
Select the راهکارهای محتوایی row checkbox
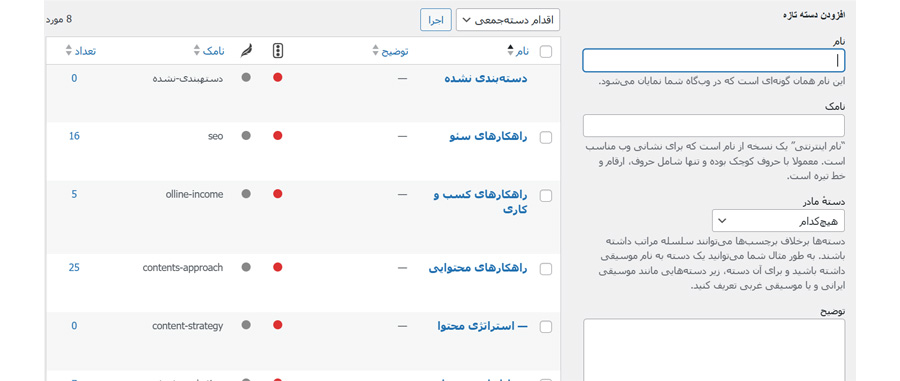pyautogui.click(x=546, y=269)
